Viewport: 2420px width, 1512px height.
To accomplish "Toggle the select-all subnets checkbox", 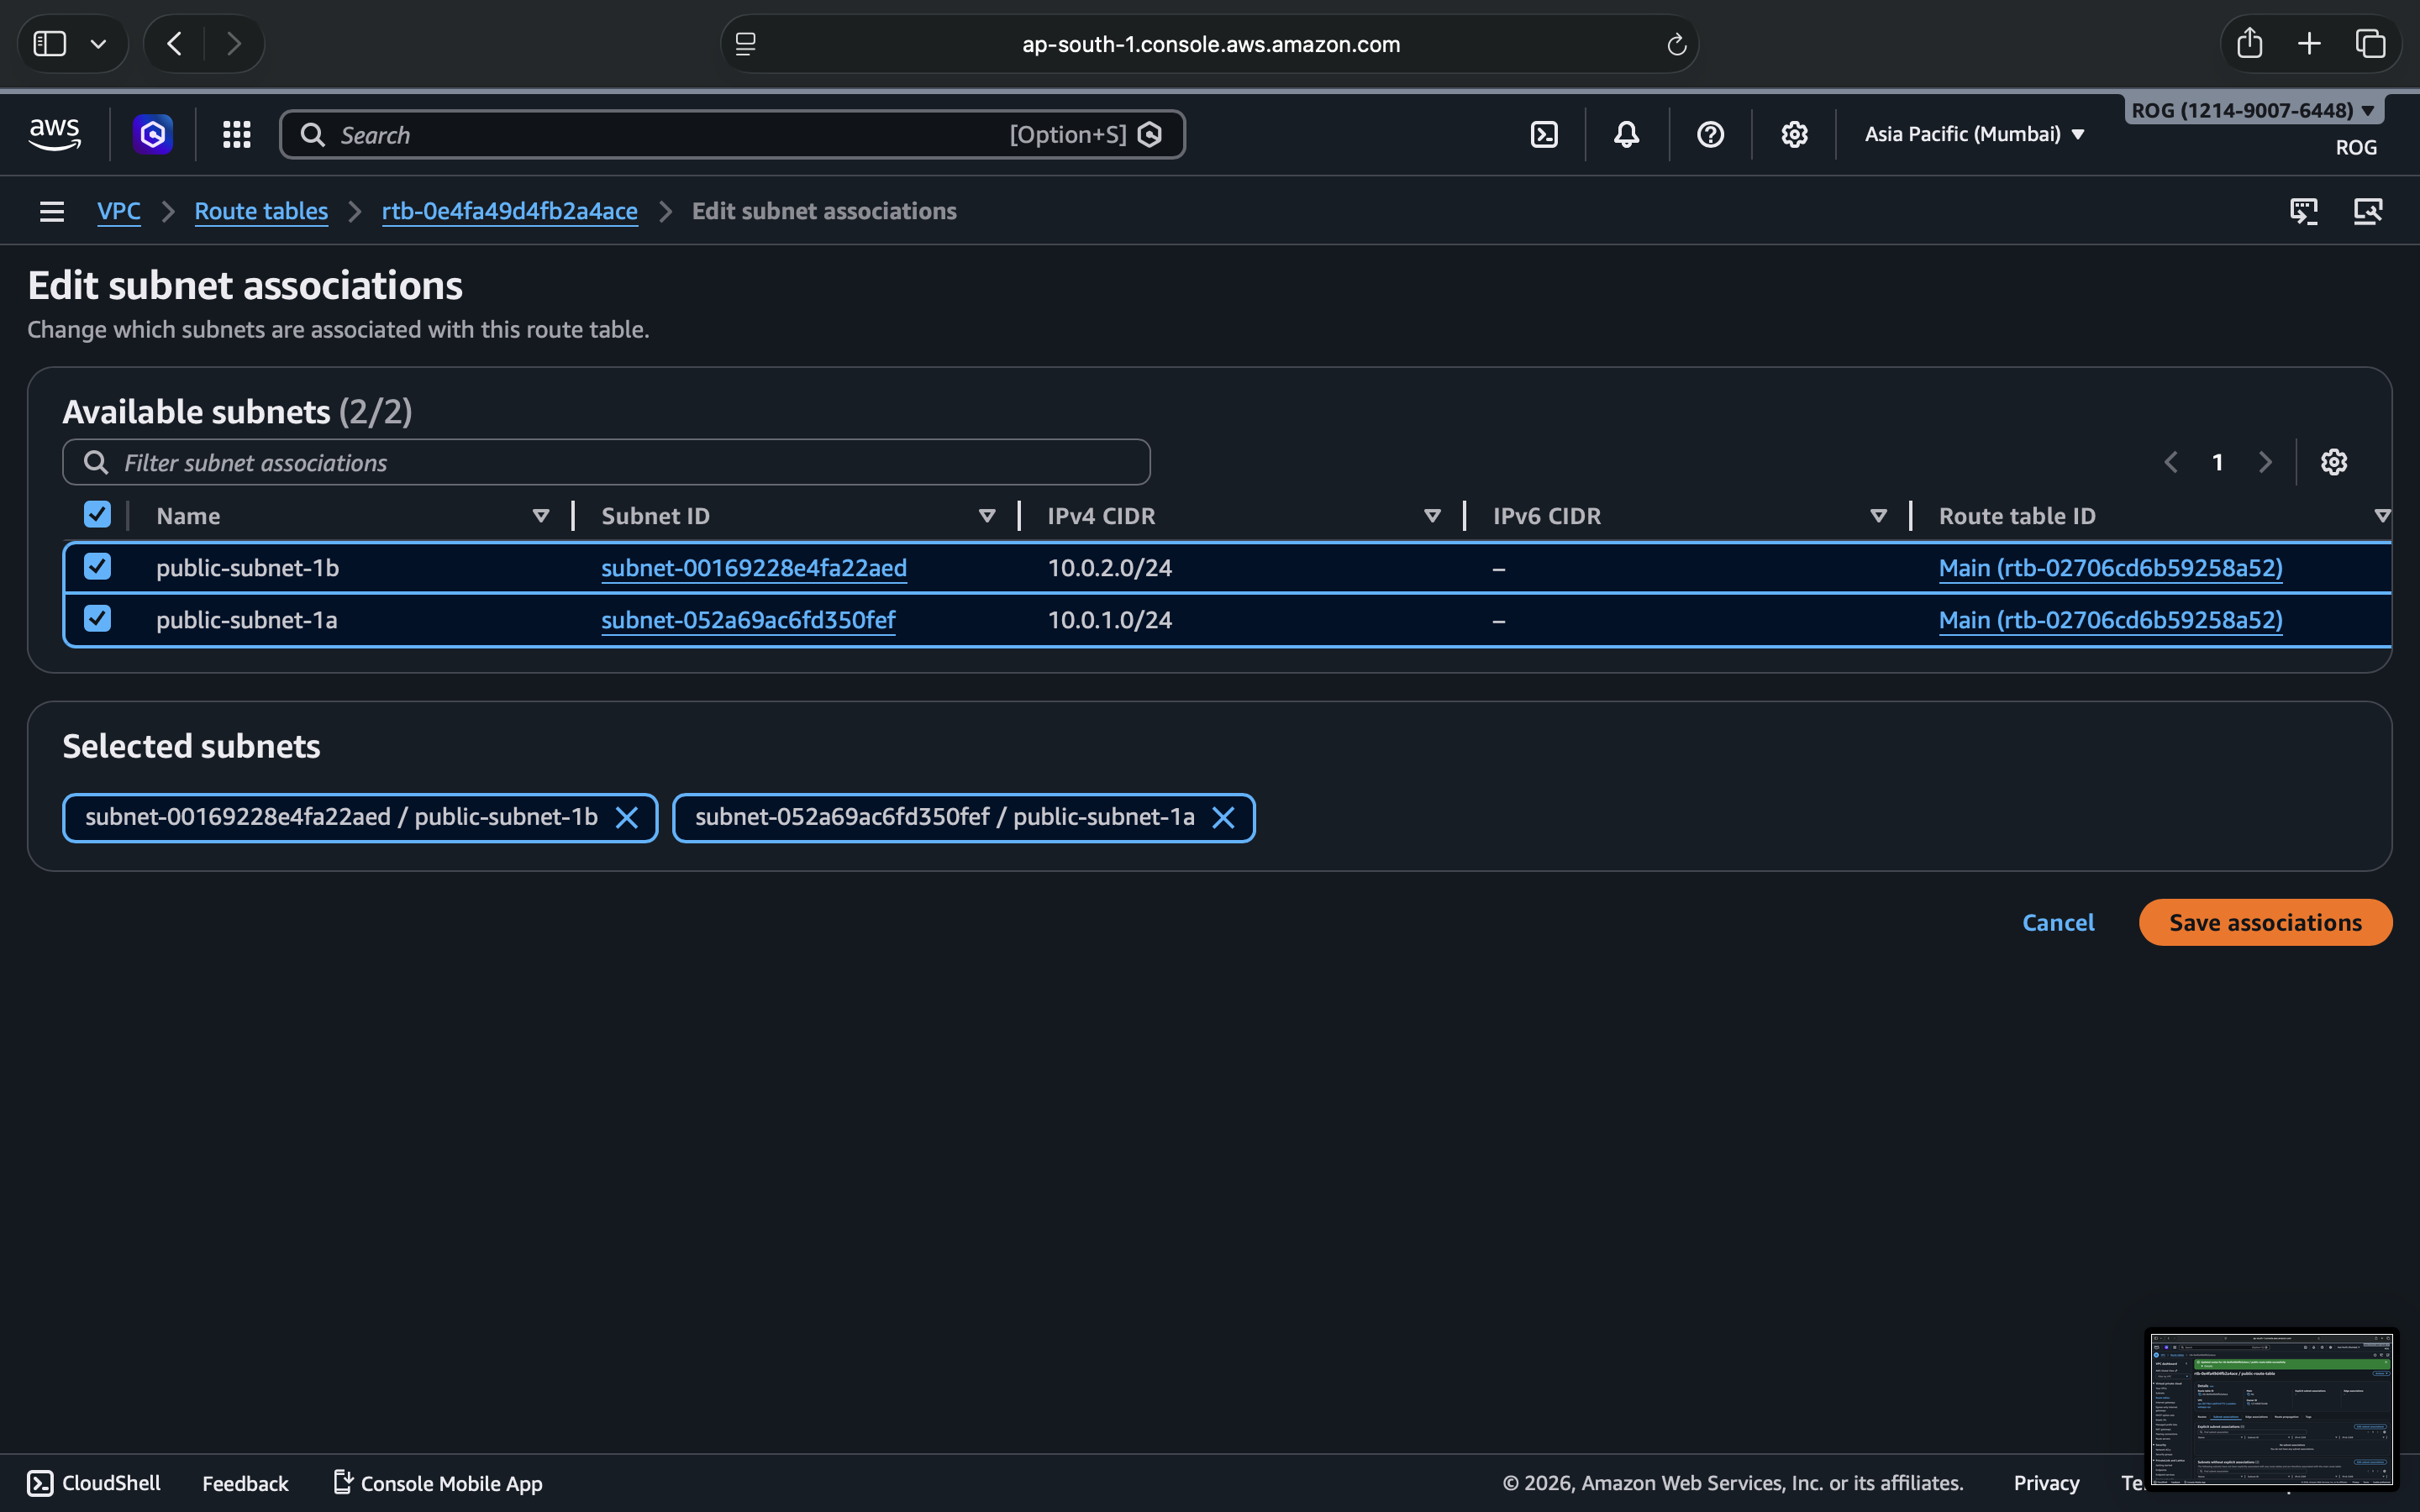I will click(97, 515).
